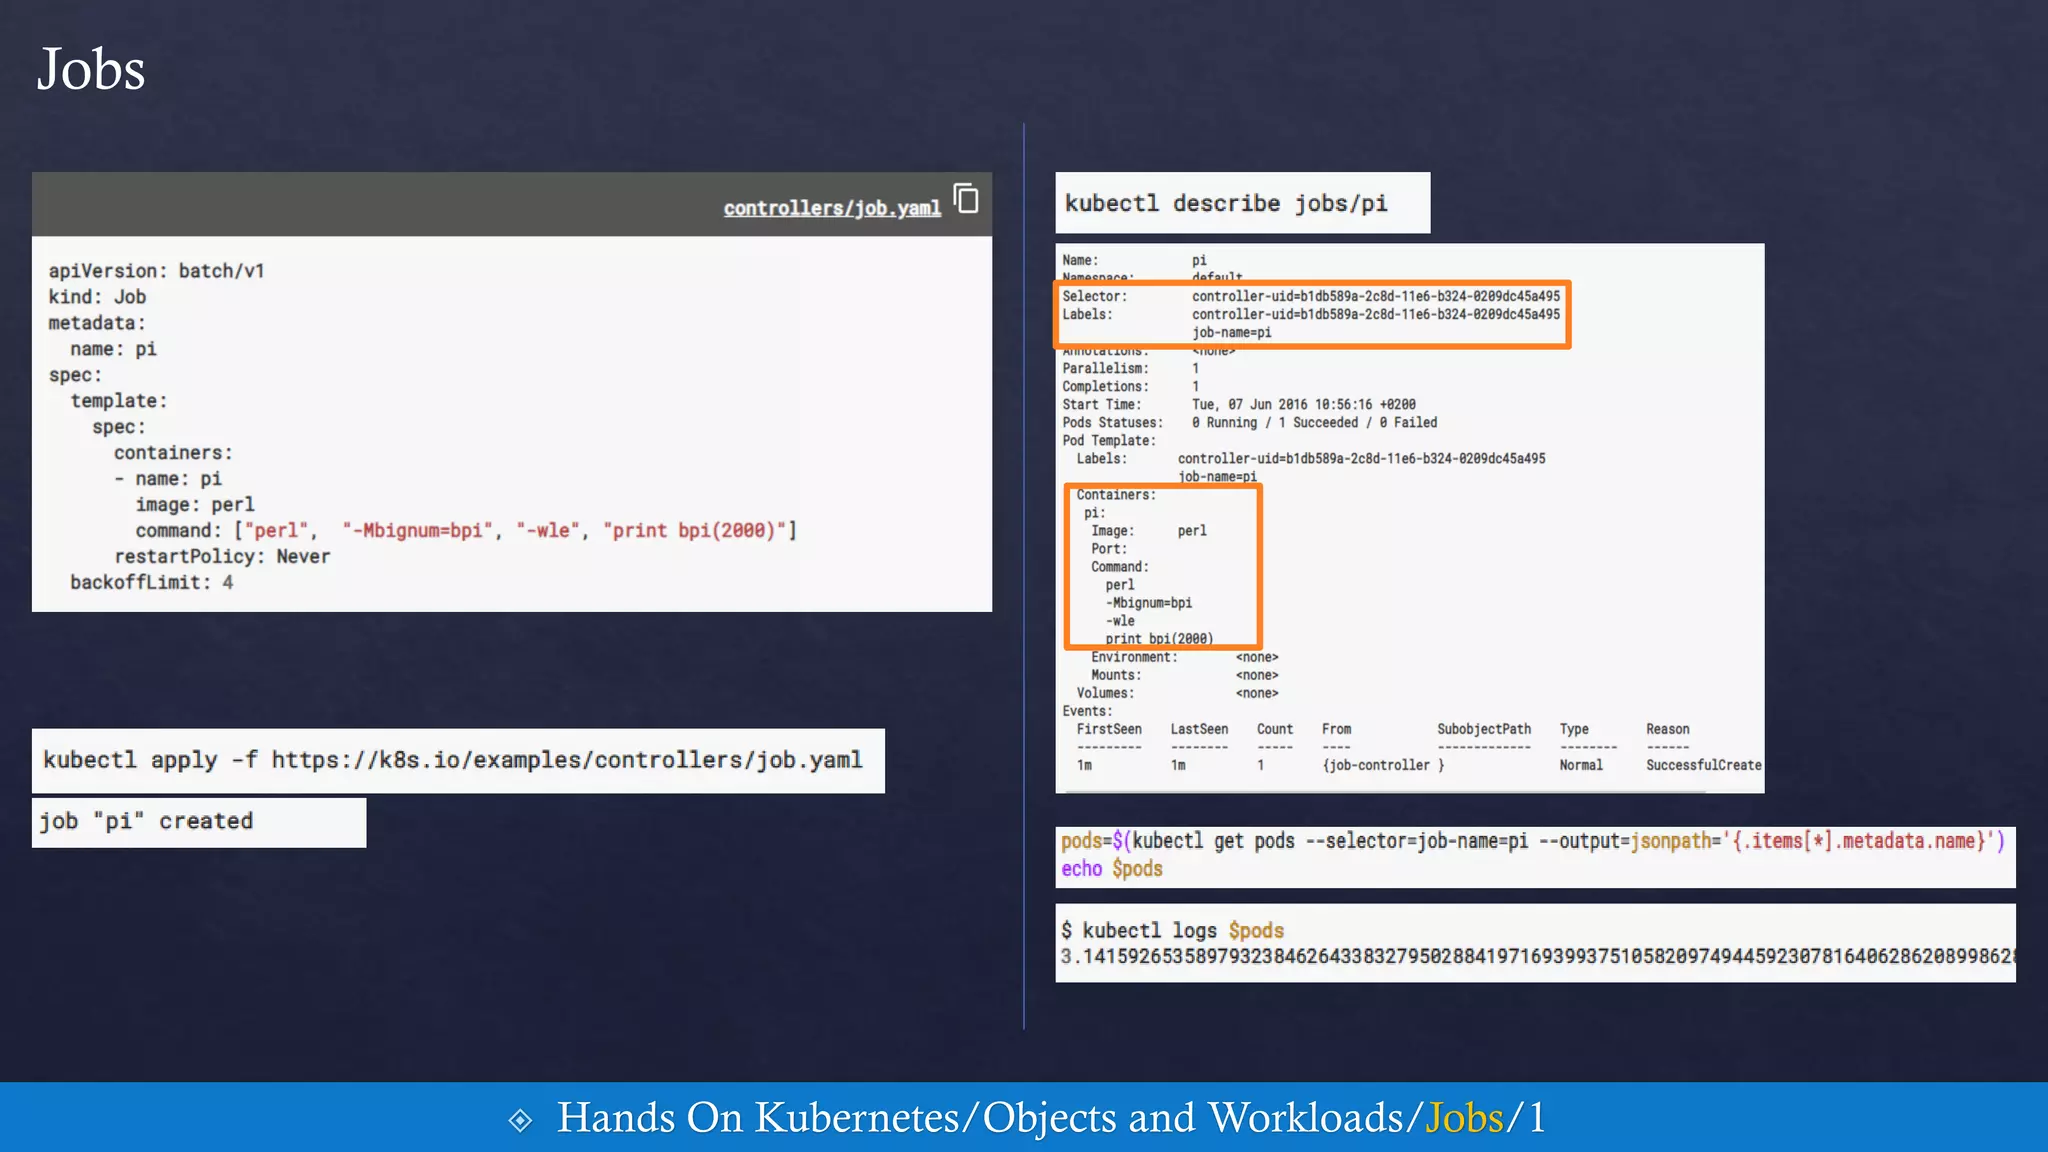This screenshot has width=2048, height=1152.
Task: Click the 'Parallelism:' row
Action: pos(1131,368)
